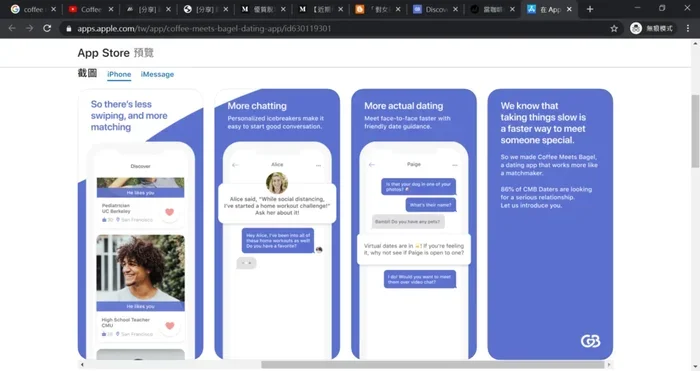Screen dimensions: 700x371
Task: Open the 'We know that taking things slow' screenshot
Action: (x=550, y=224)
